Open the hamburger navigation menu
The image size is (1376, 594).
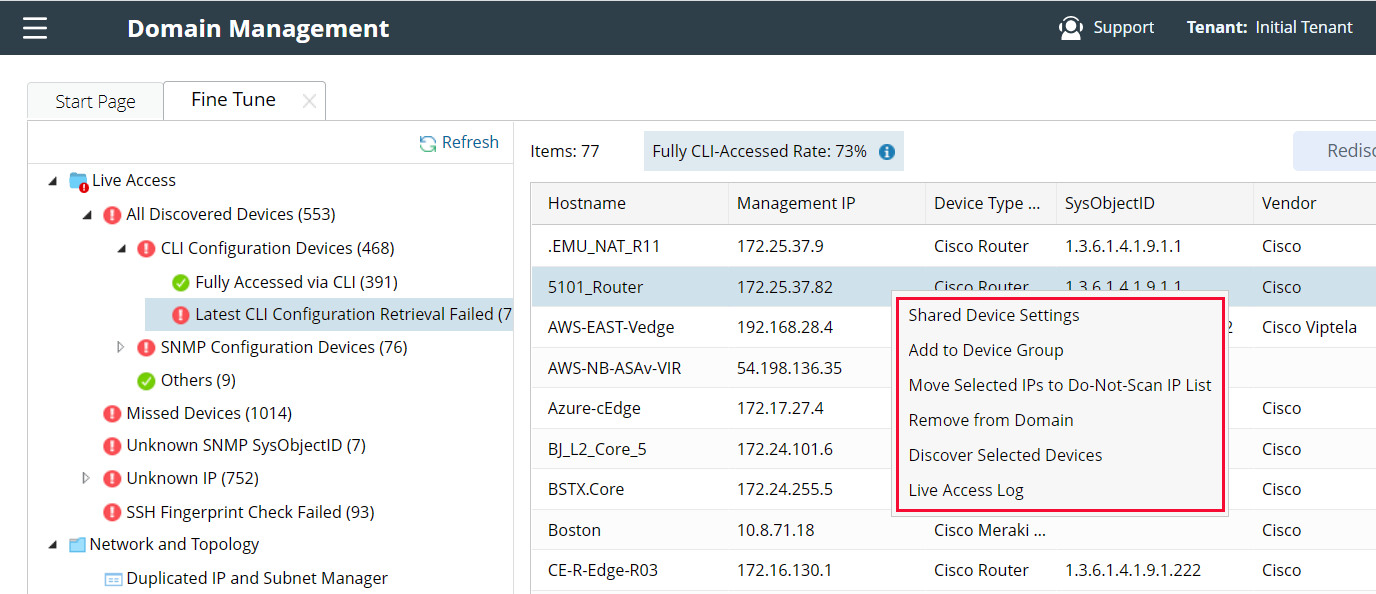35,27
